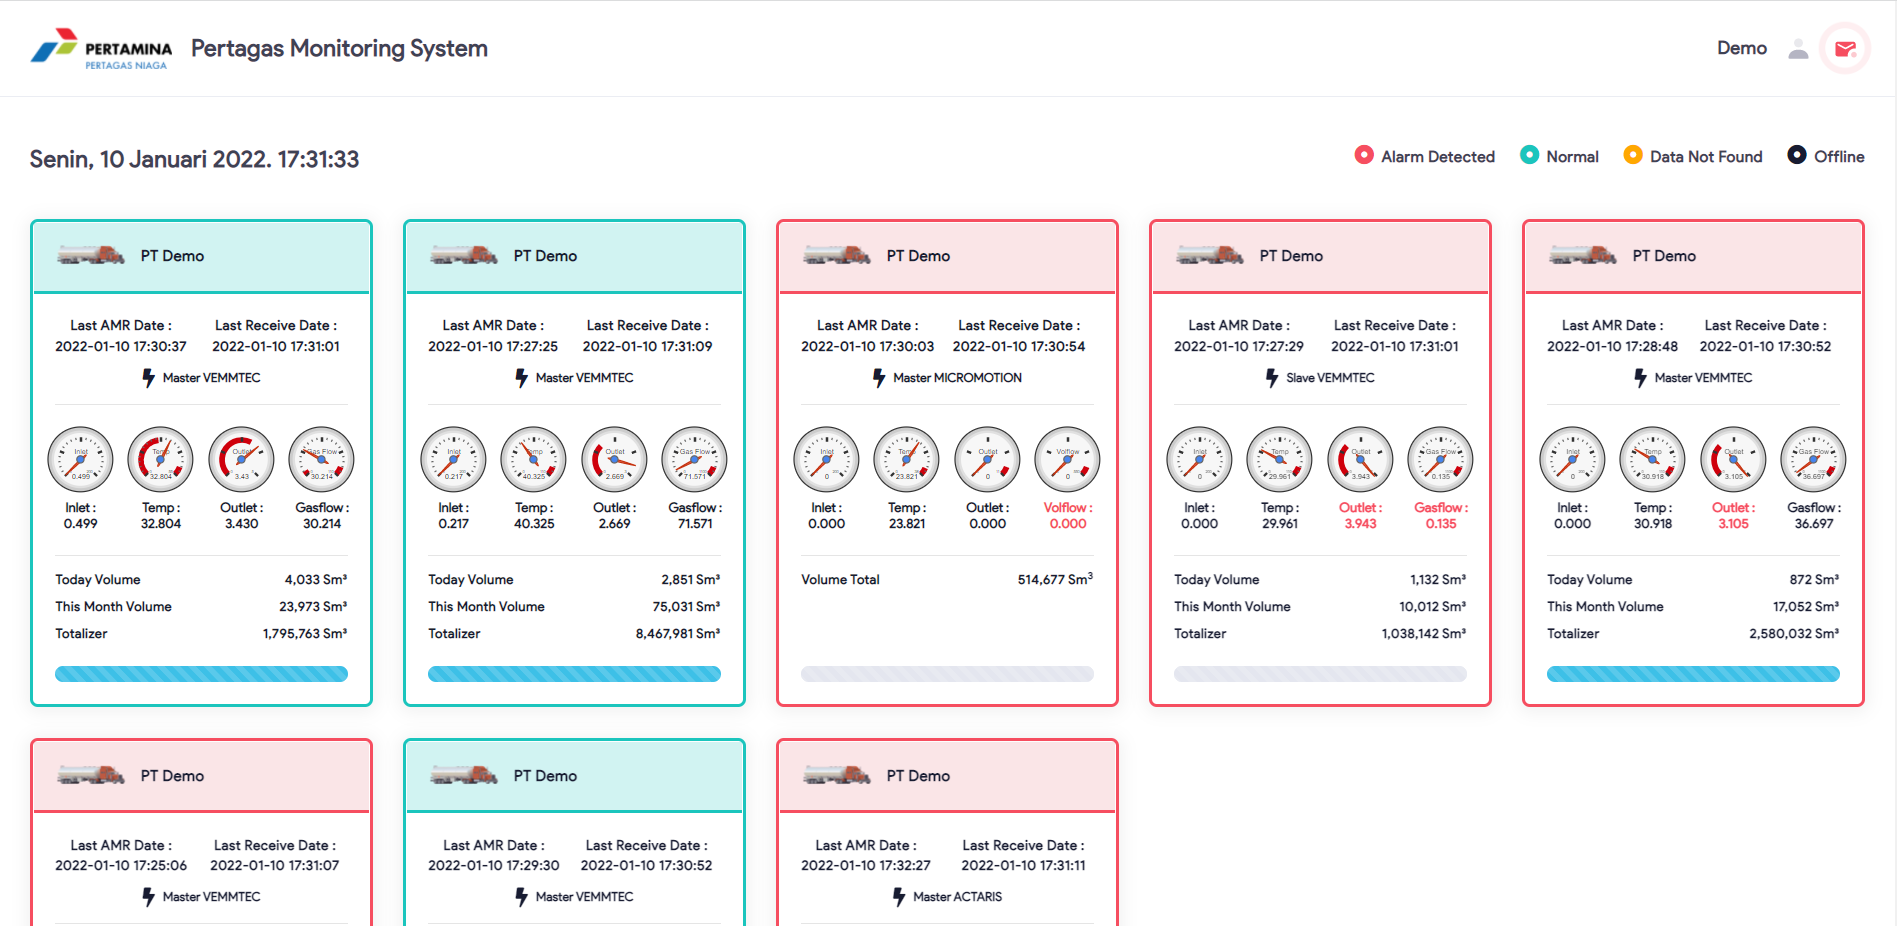This screenshot has height=926, width=1897.
Task: Select the Offline status legend indicator
Action: click(1797, 155)
